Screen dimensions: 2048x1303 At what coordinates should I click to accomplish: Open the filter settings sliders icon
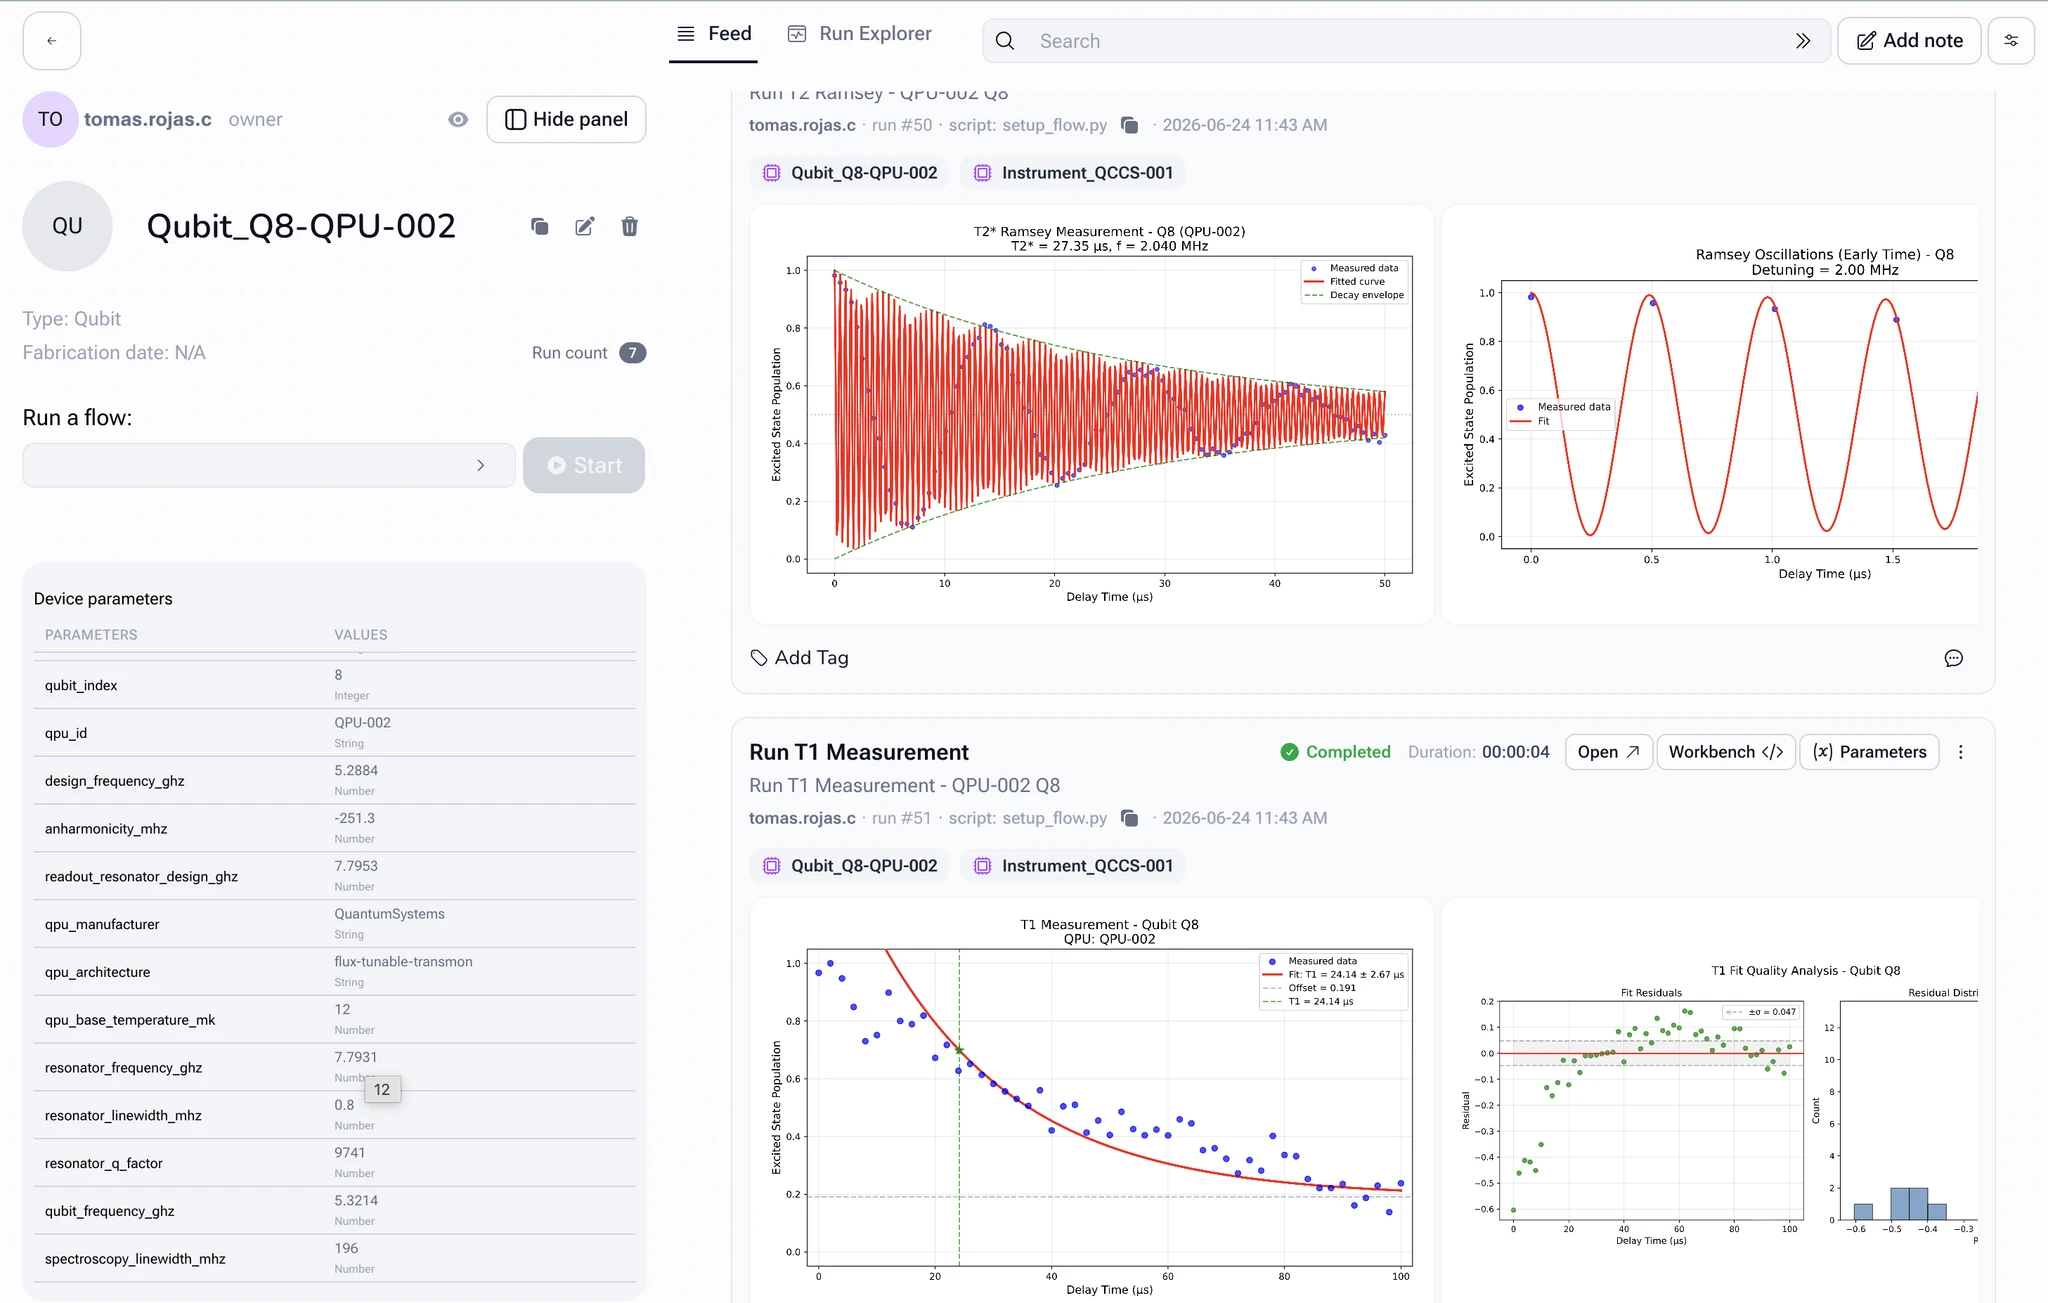2011,41
